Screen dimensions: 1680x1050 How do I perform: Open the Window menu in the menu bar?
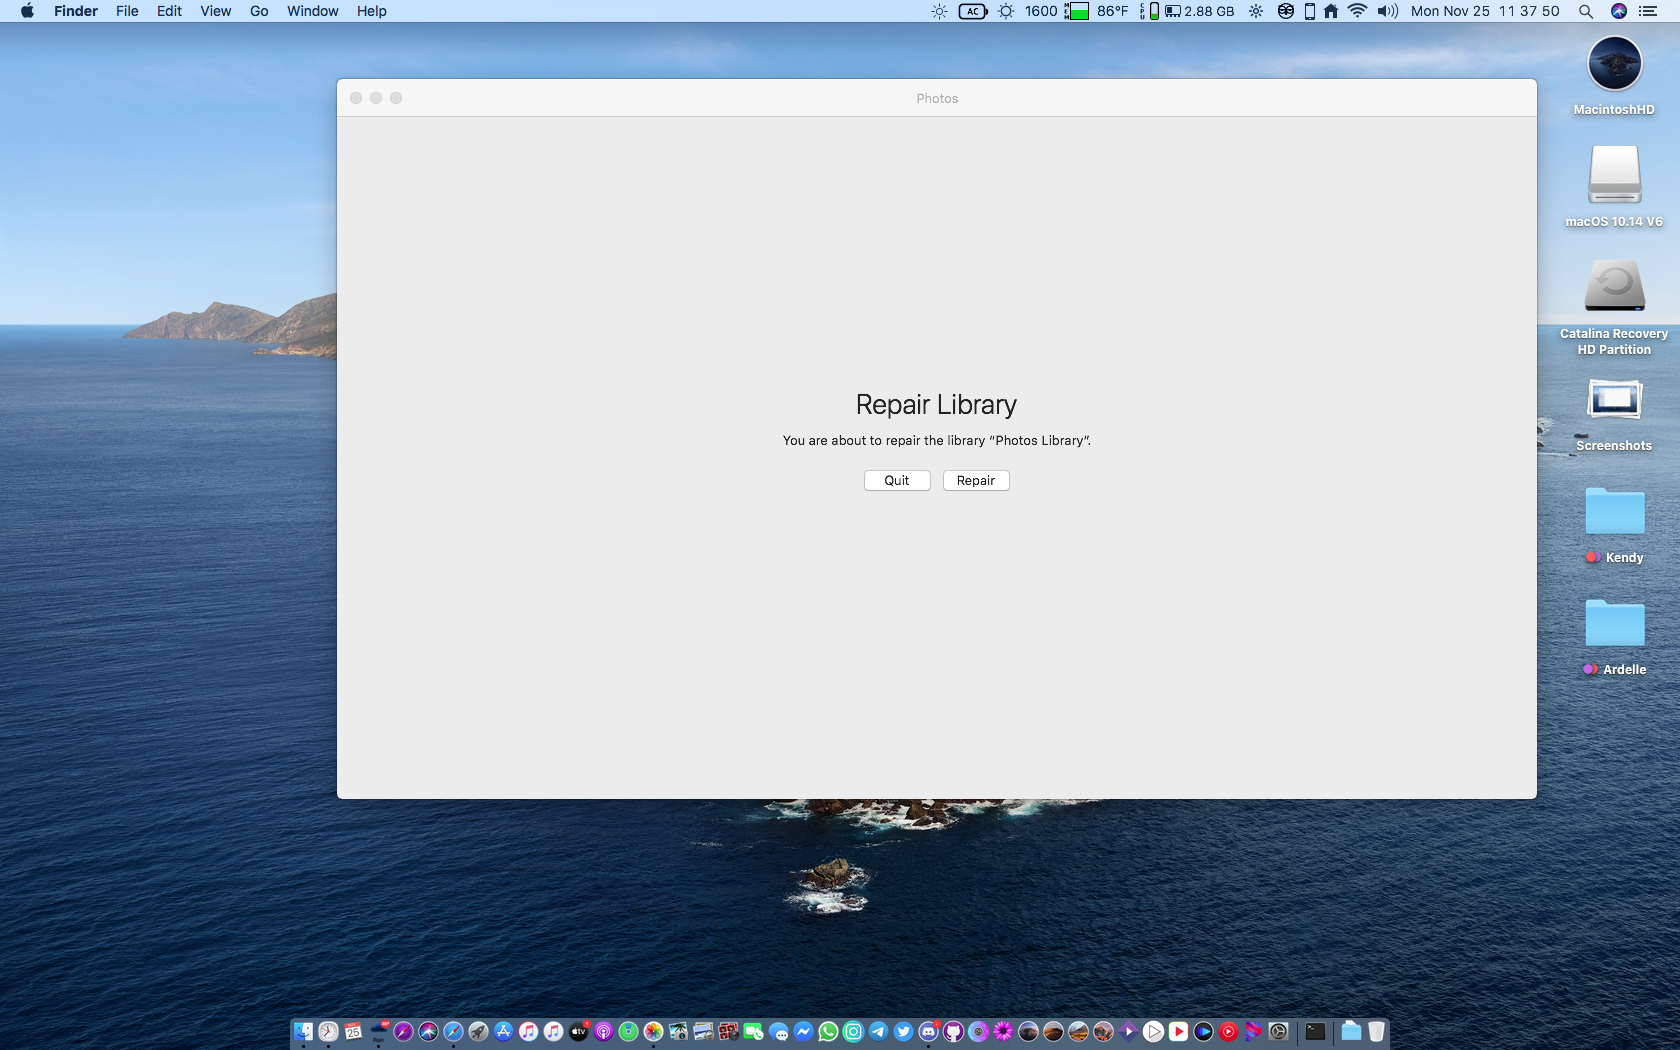[x=312, y=11]
